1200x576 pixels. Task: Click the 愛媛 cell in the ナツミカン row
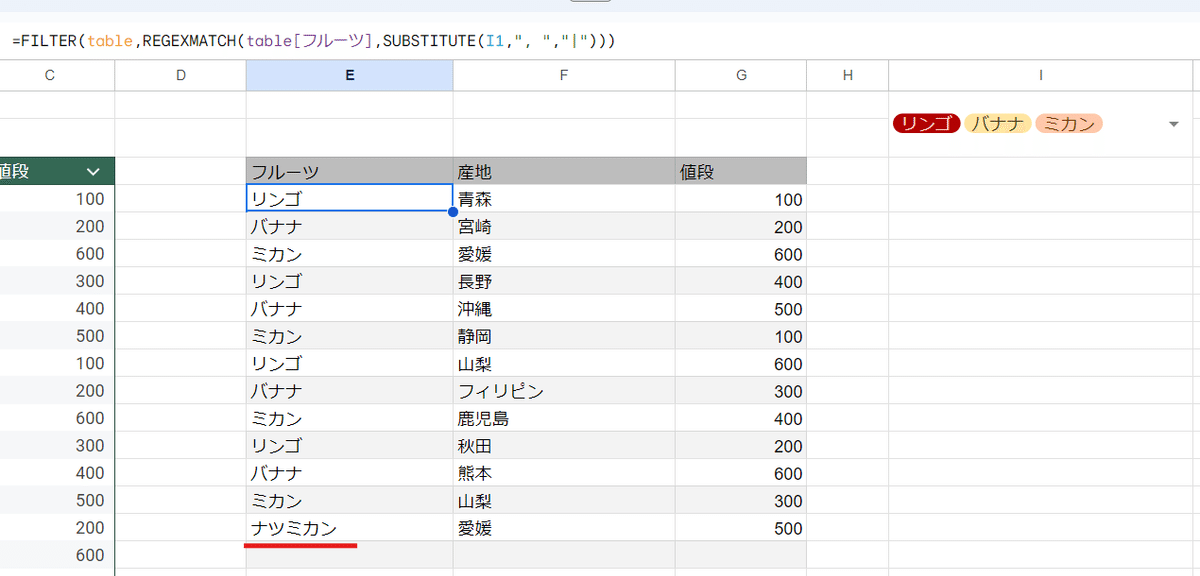tap(564, 528)
